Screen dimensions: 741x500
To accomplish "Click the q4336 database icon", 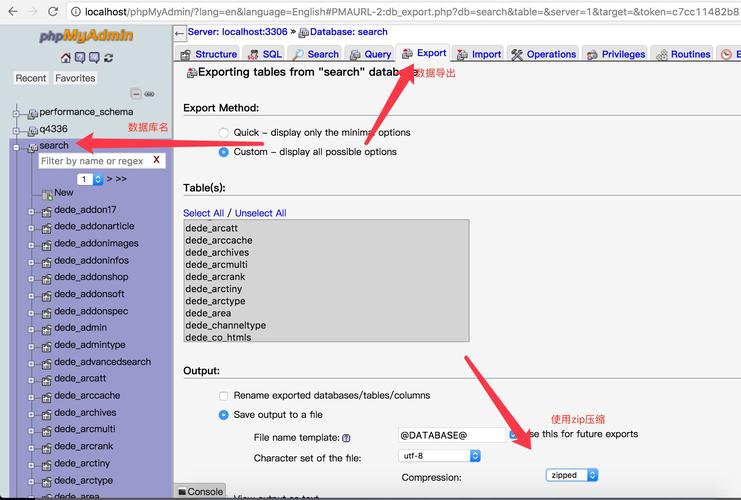I will (x=33, y=130).
